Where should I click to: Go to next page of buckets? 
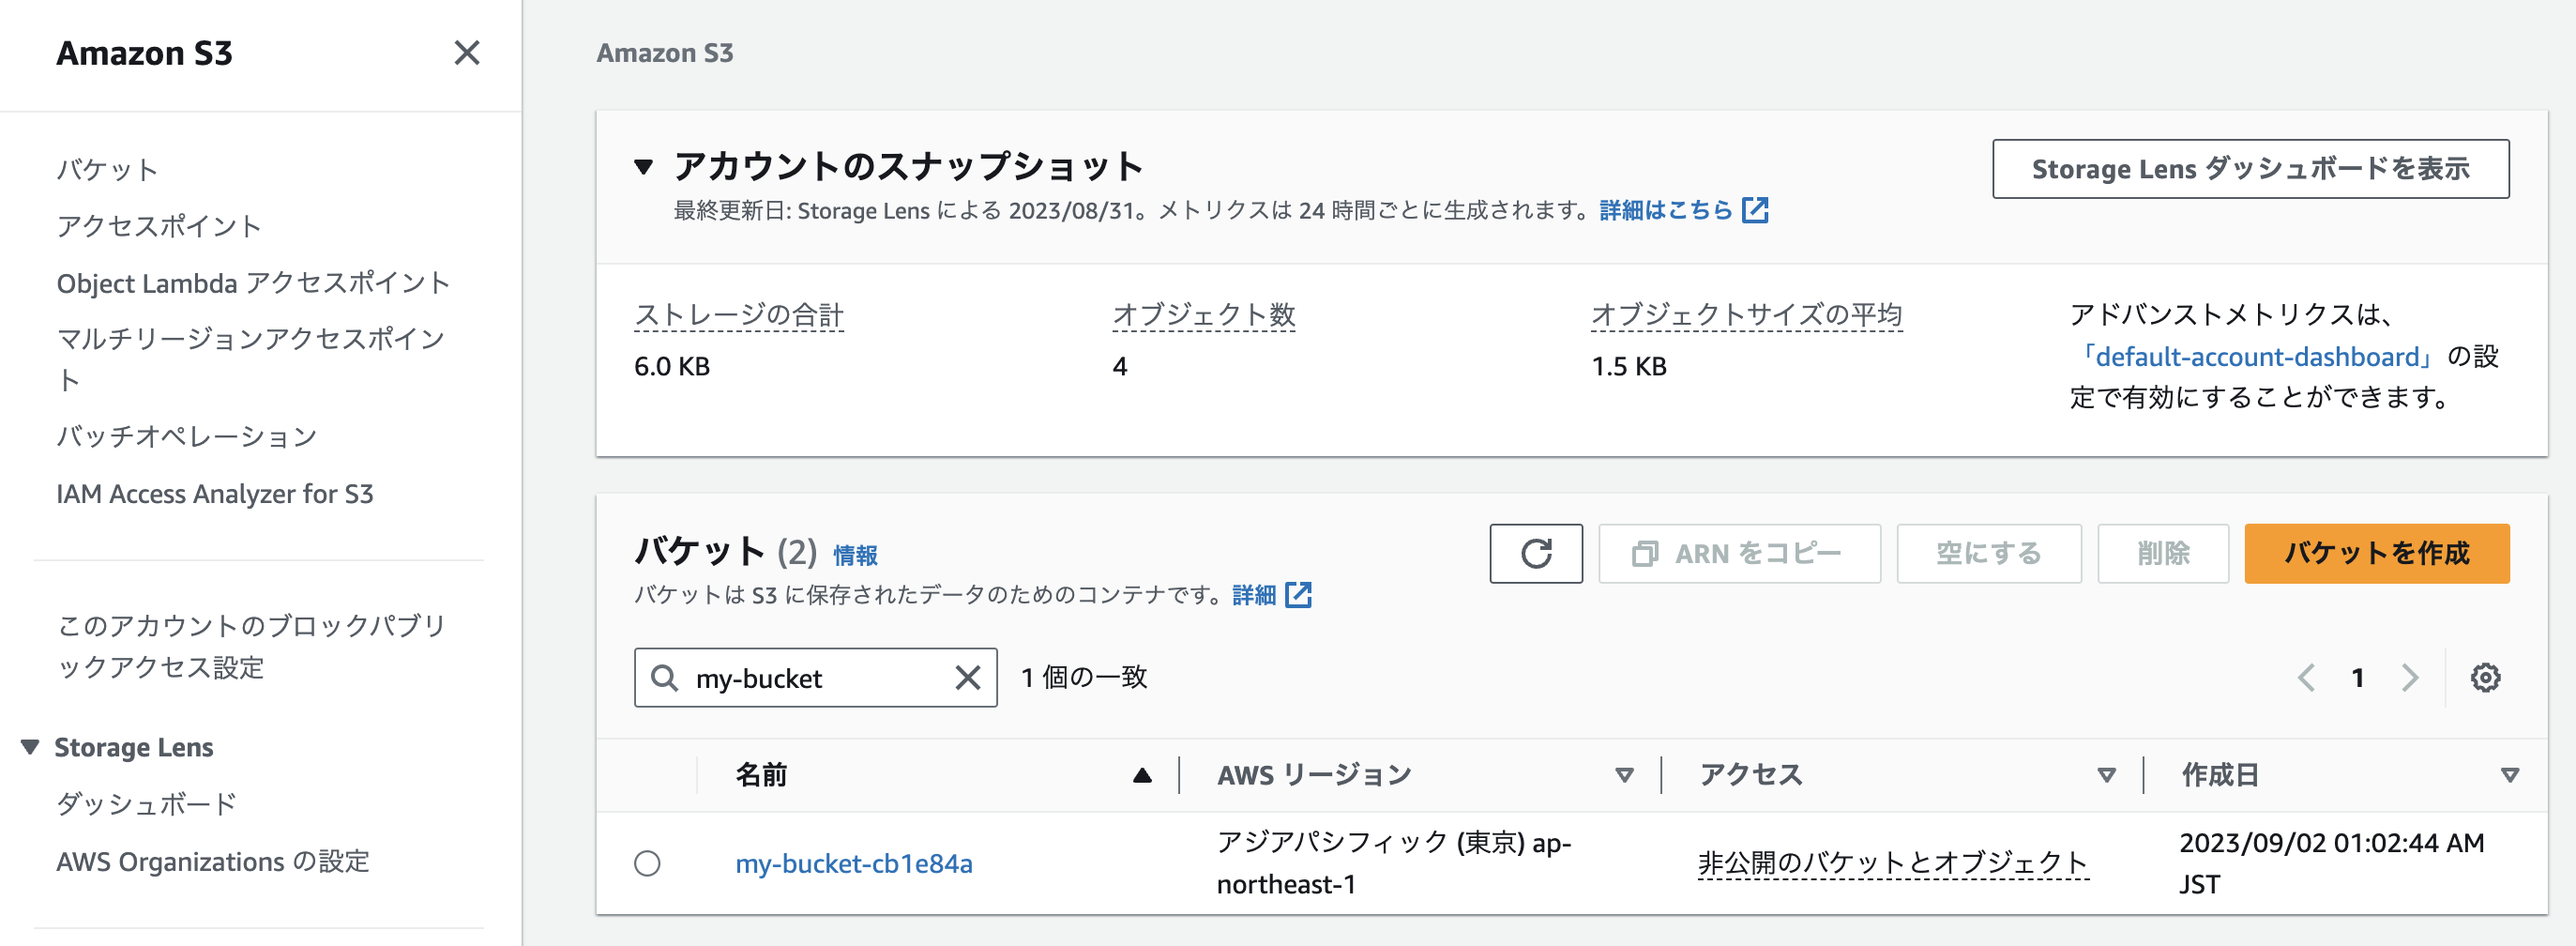2410,678
